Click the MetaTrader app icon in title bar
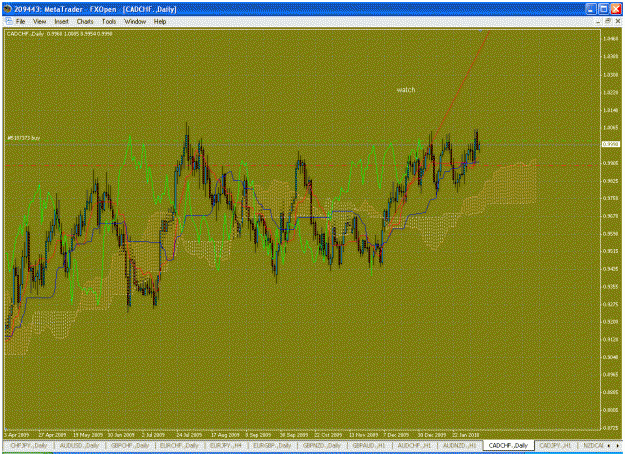 click(x=8, y=9)
